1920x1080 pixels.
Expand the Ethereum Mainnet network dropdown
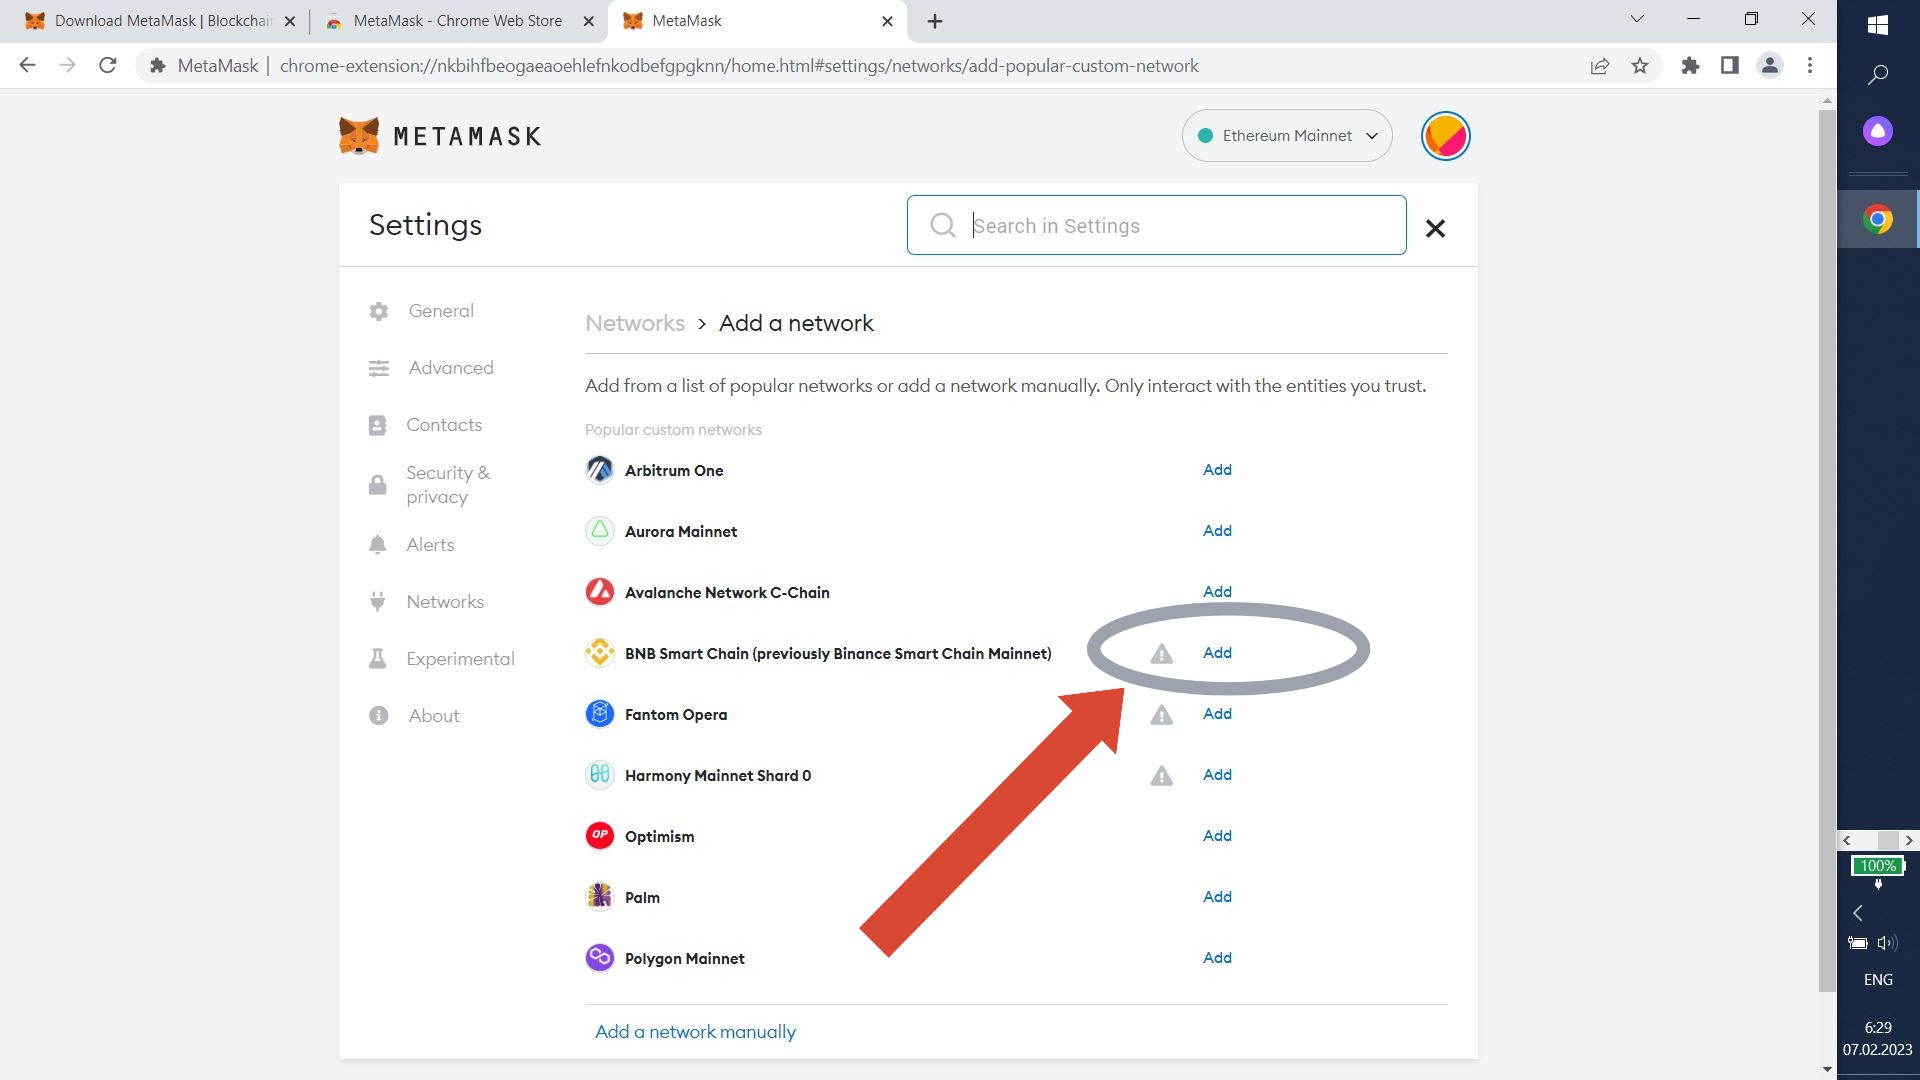pos(1287,136)
